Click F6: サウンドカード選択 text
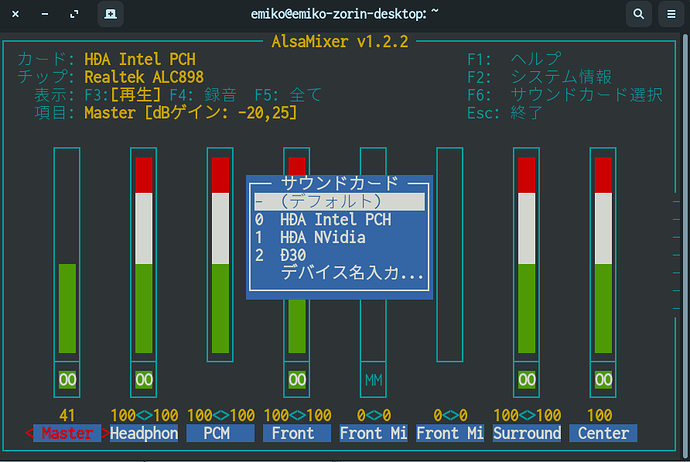Viewport: 690px width, 462px height. coord(565,95)
